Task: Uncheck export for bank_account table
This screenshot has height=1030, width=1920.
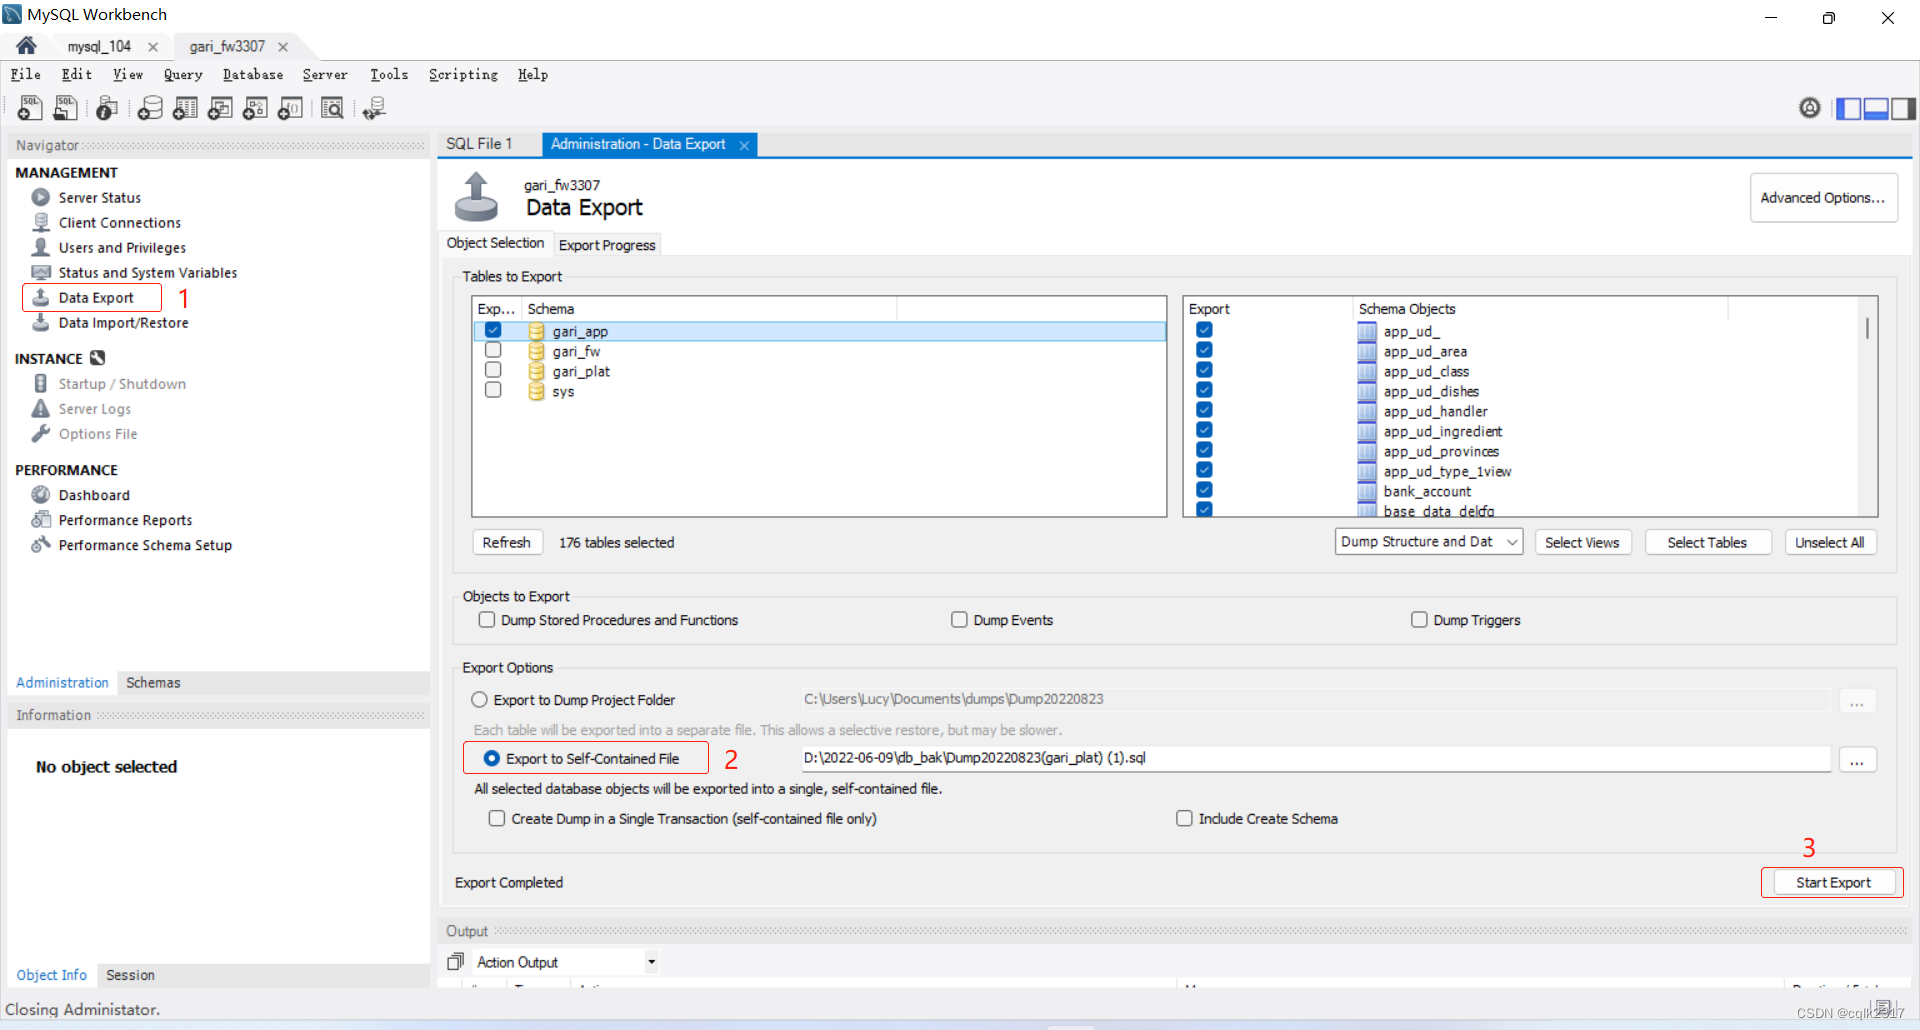Action: [x=1204, y=490]
